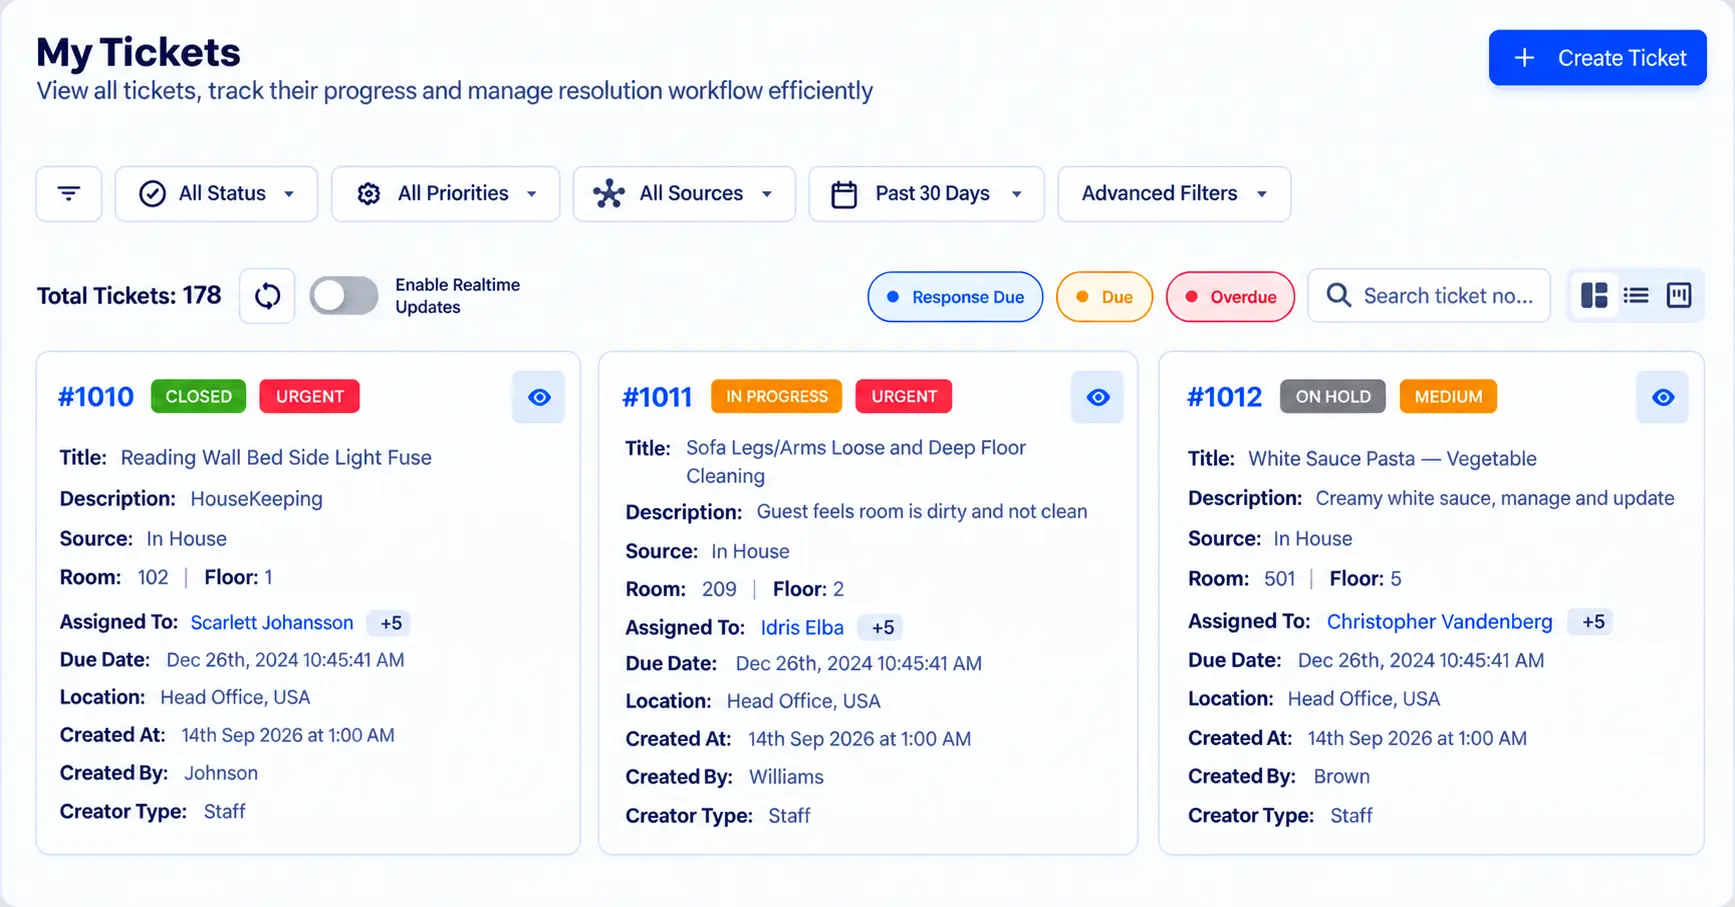View ticket #1010 details via eye icon
The height and width of the screenshot is (907, 1735).
539,397
